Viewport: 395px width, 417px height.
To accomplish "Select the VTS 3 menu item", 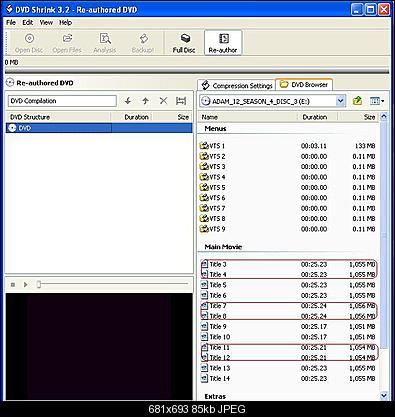I will coord(288,167).
